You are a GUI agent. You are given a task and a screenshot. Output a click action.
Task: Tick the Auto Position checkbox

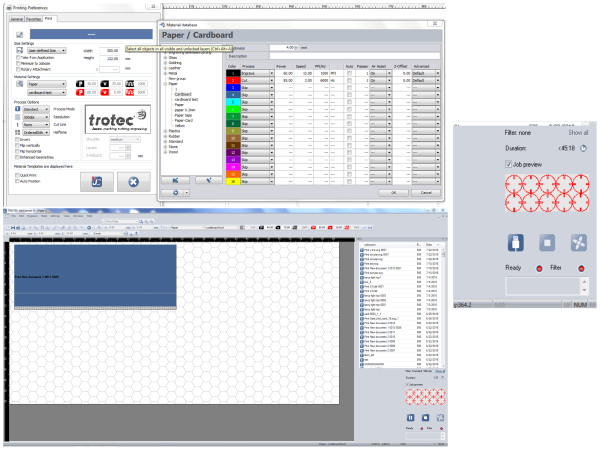tap(17, 181)
